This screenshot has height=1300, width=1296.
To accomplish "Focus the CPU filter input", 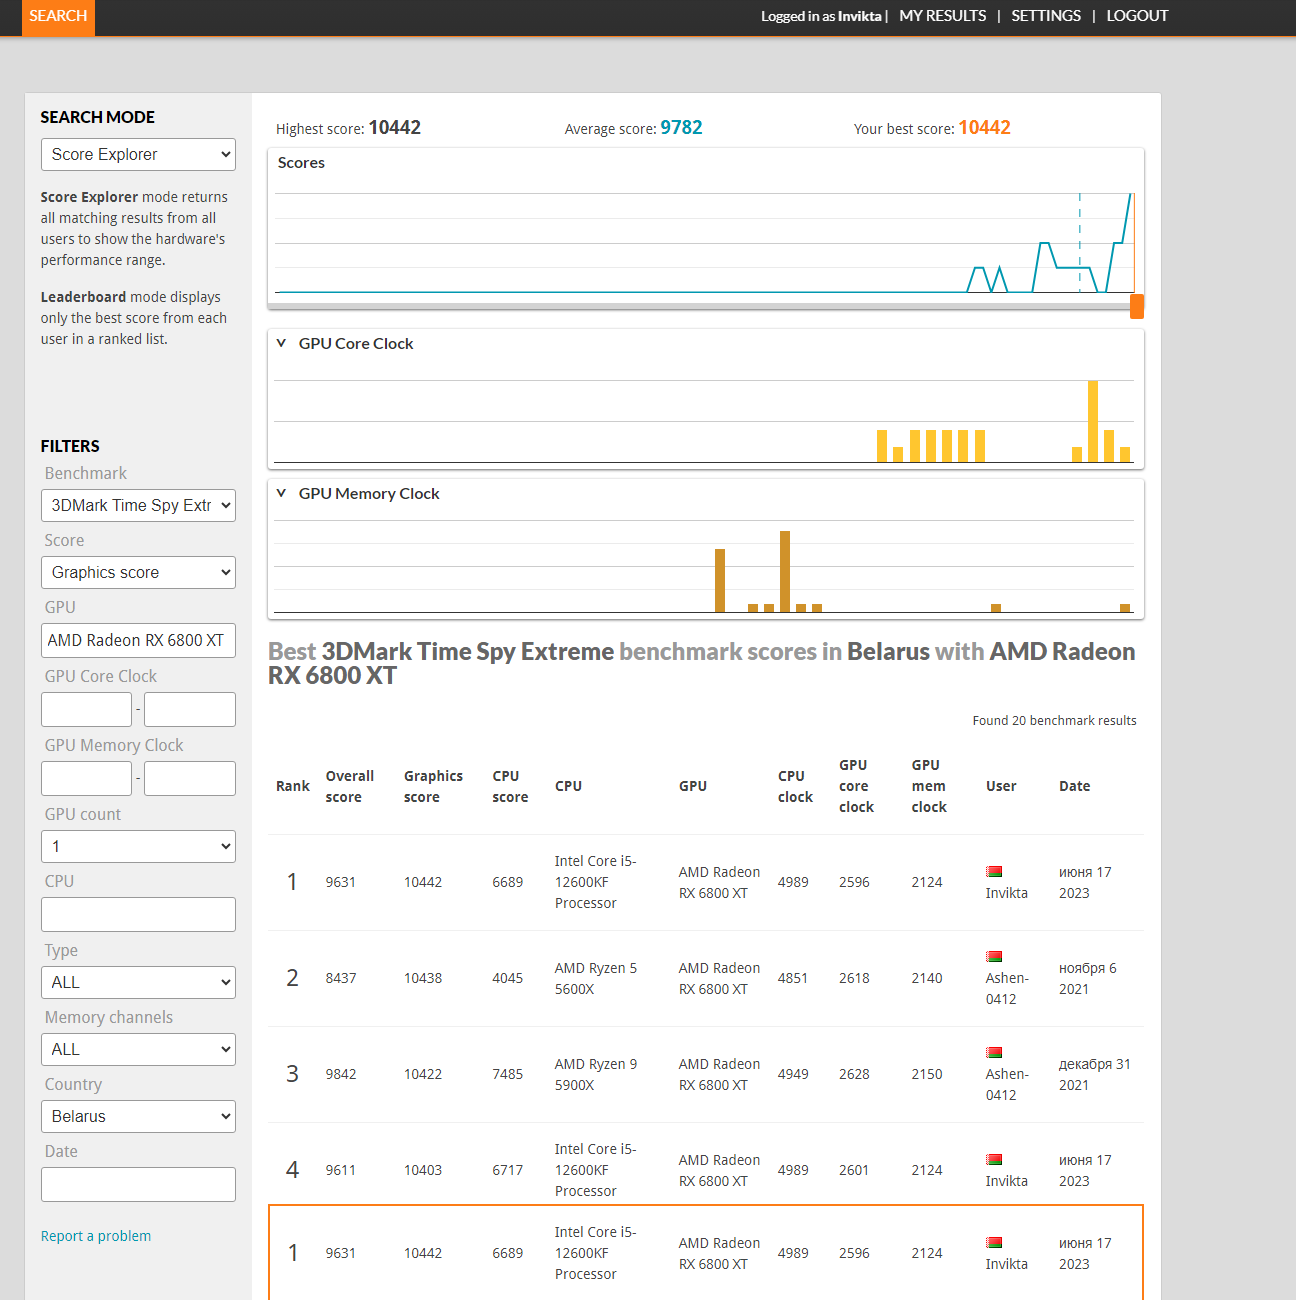I will pyautogui.click(x=138, y=914).
